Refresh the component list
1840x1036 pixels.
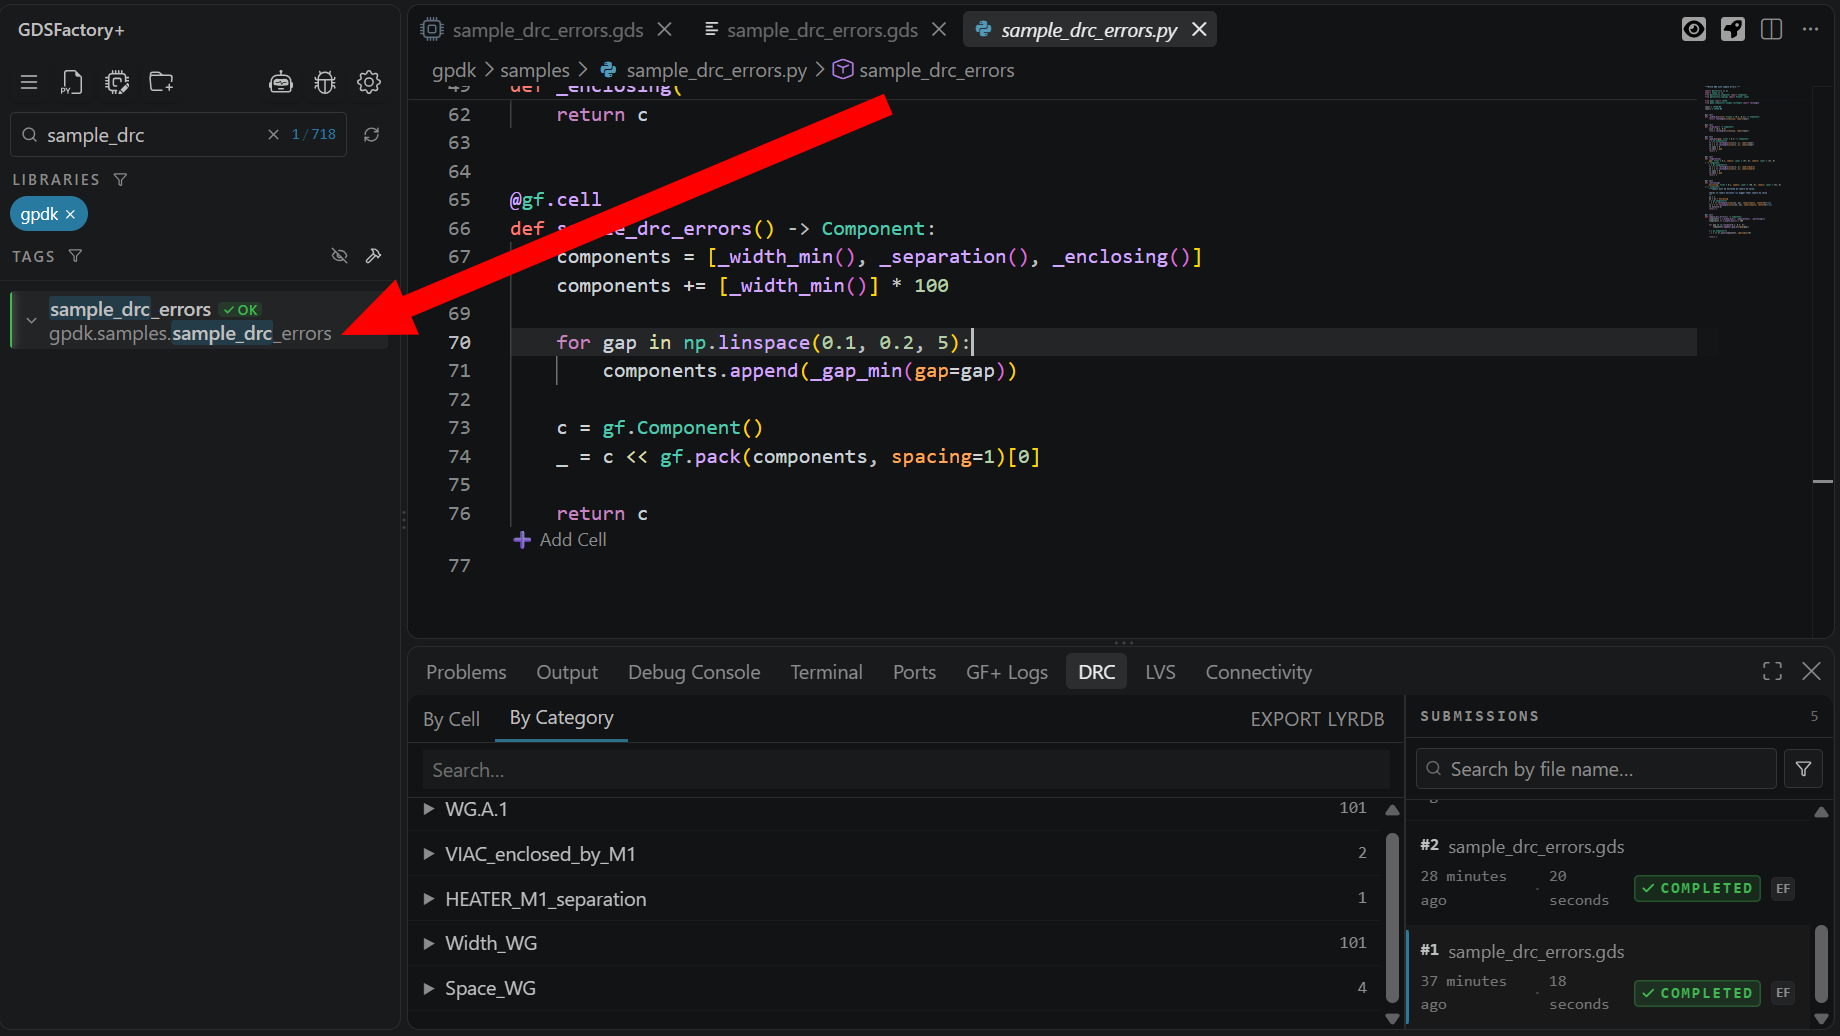371,135
